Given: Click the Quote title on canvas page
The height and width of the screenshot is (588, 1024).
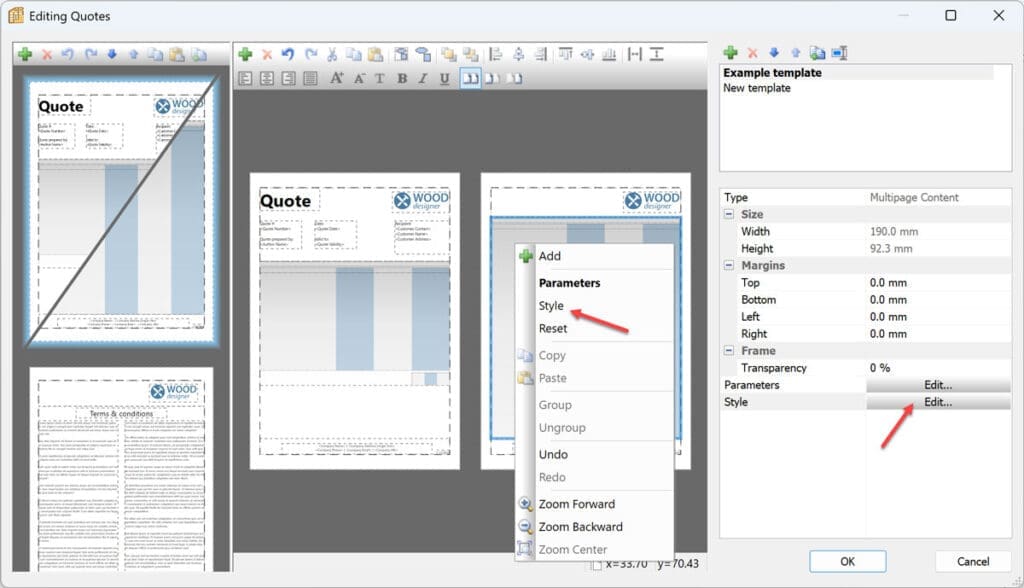Looking at the screenshot, I should coord(285,201).
